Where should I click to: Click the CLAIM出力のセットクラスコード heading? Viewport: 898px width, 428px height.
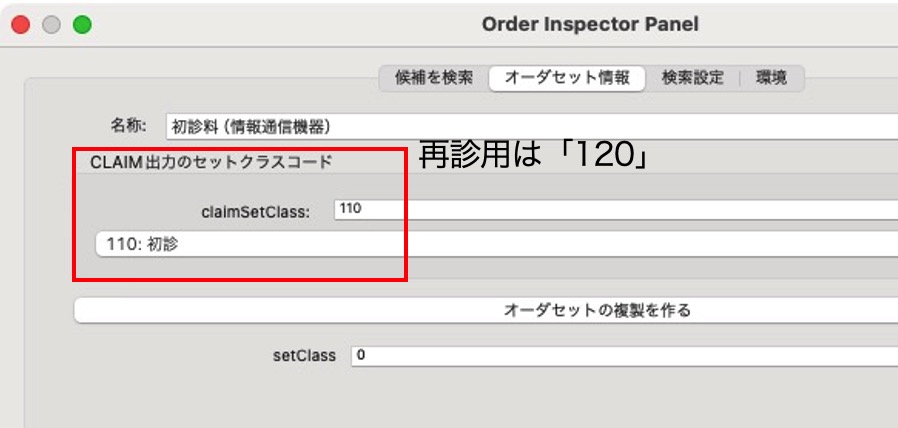pos(211,161)
